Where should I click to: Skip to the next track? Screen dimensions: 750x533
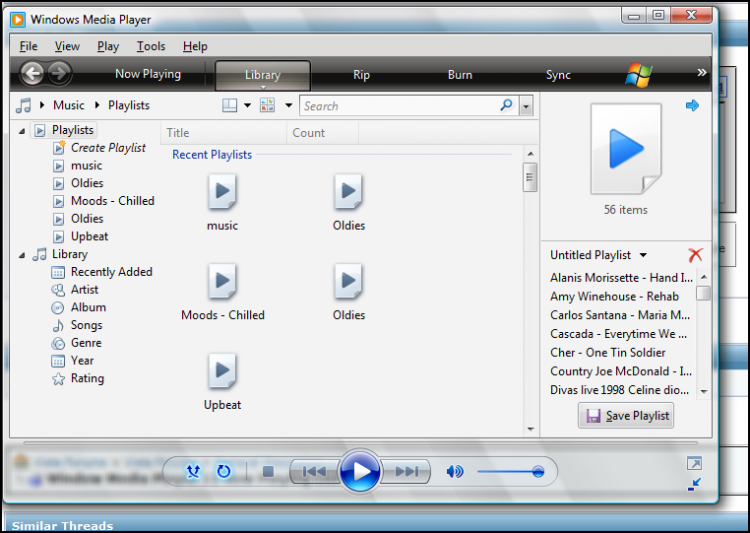pyautogui.click(x=407, y=472)
